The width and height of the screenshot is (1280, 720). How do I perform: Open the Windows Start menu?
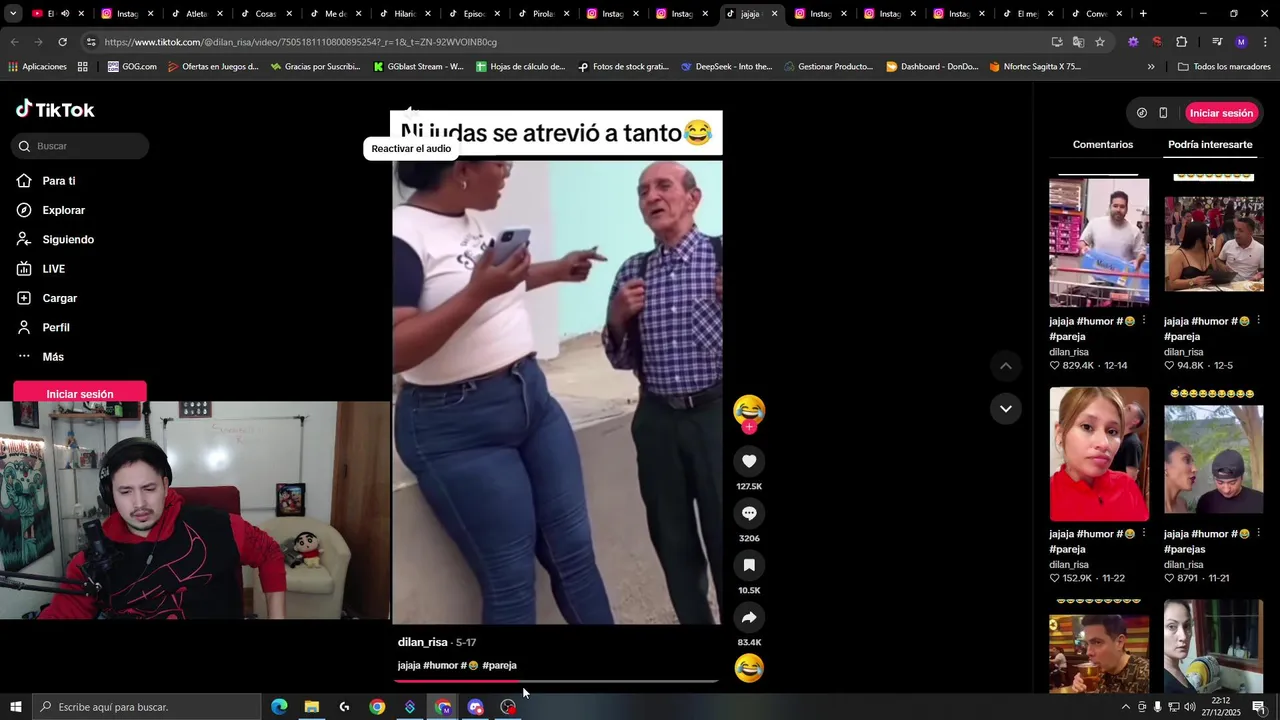coord(16,707)
